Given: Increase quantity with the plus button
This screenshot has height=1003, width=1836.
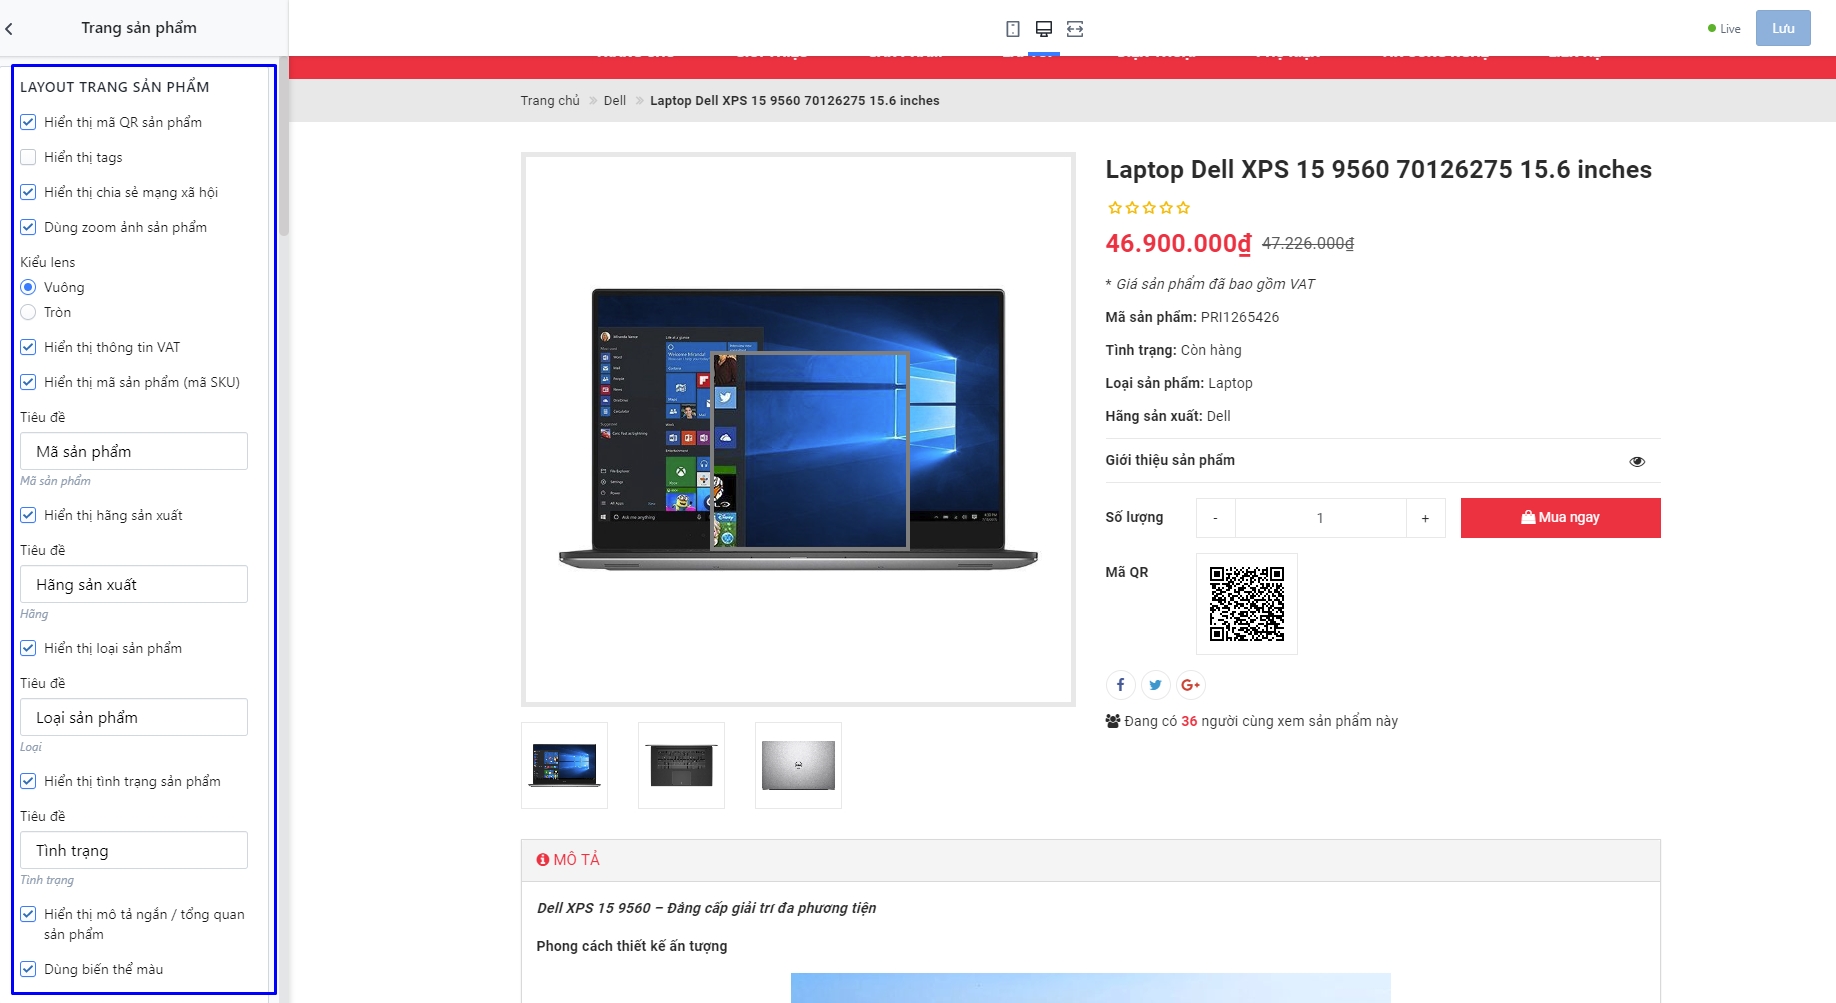Looking at the screenshot, I should [1426, 518].
